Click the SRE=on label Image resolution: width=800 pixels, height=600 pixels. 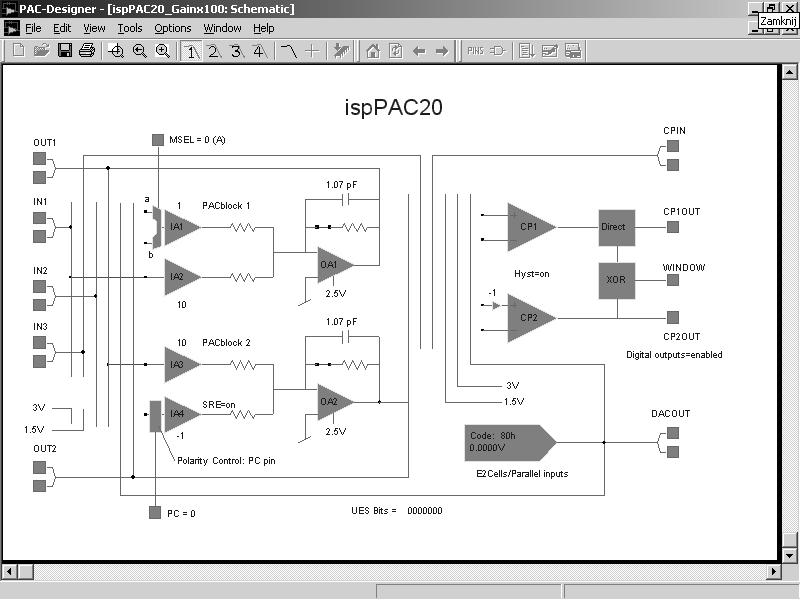[x=218, y=405]
